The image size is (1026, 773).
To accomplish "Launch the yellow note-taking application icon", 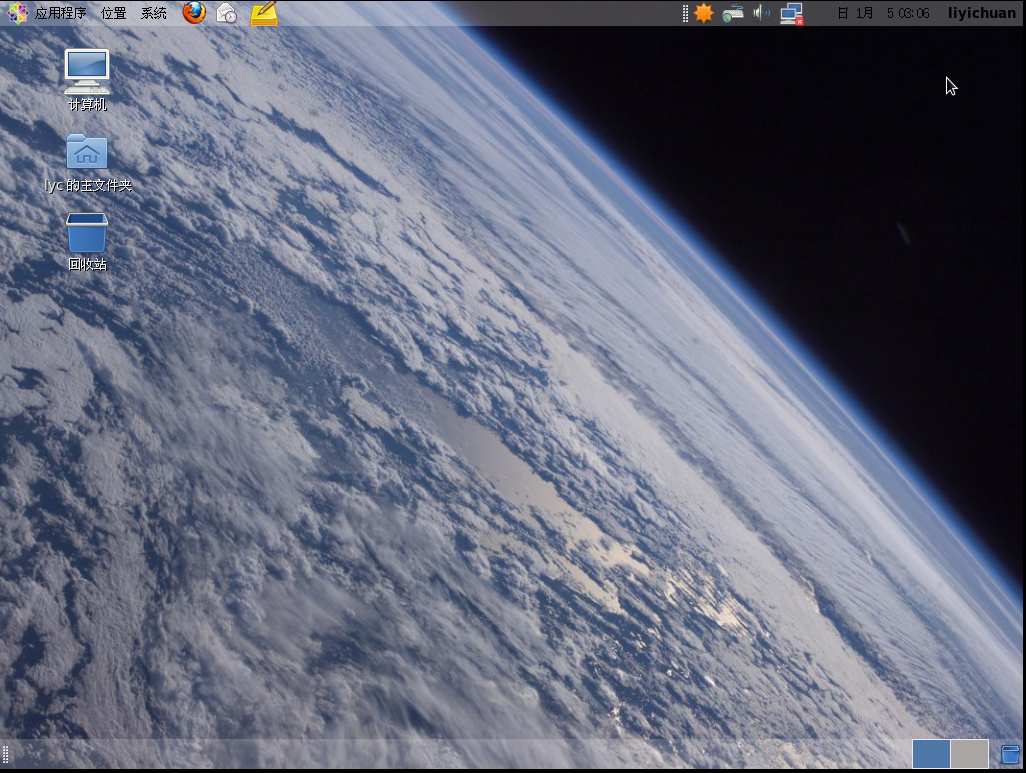I will coord(264,13).
